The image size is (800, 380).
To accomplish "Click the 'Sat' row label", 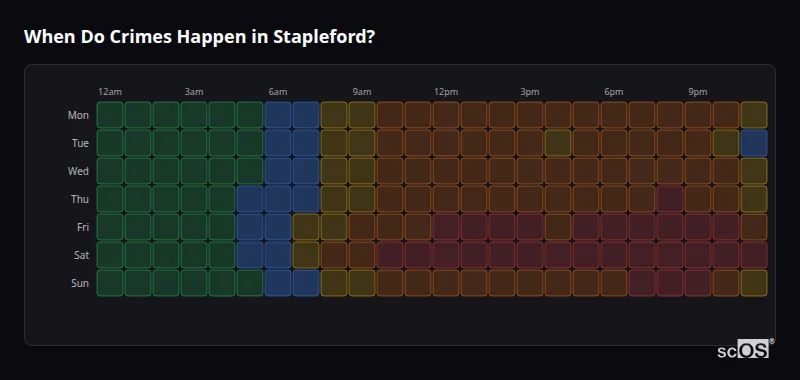I will 81,256.
